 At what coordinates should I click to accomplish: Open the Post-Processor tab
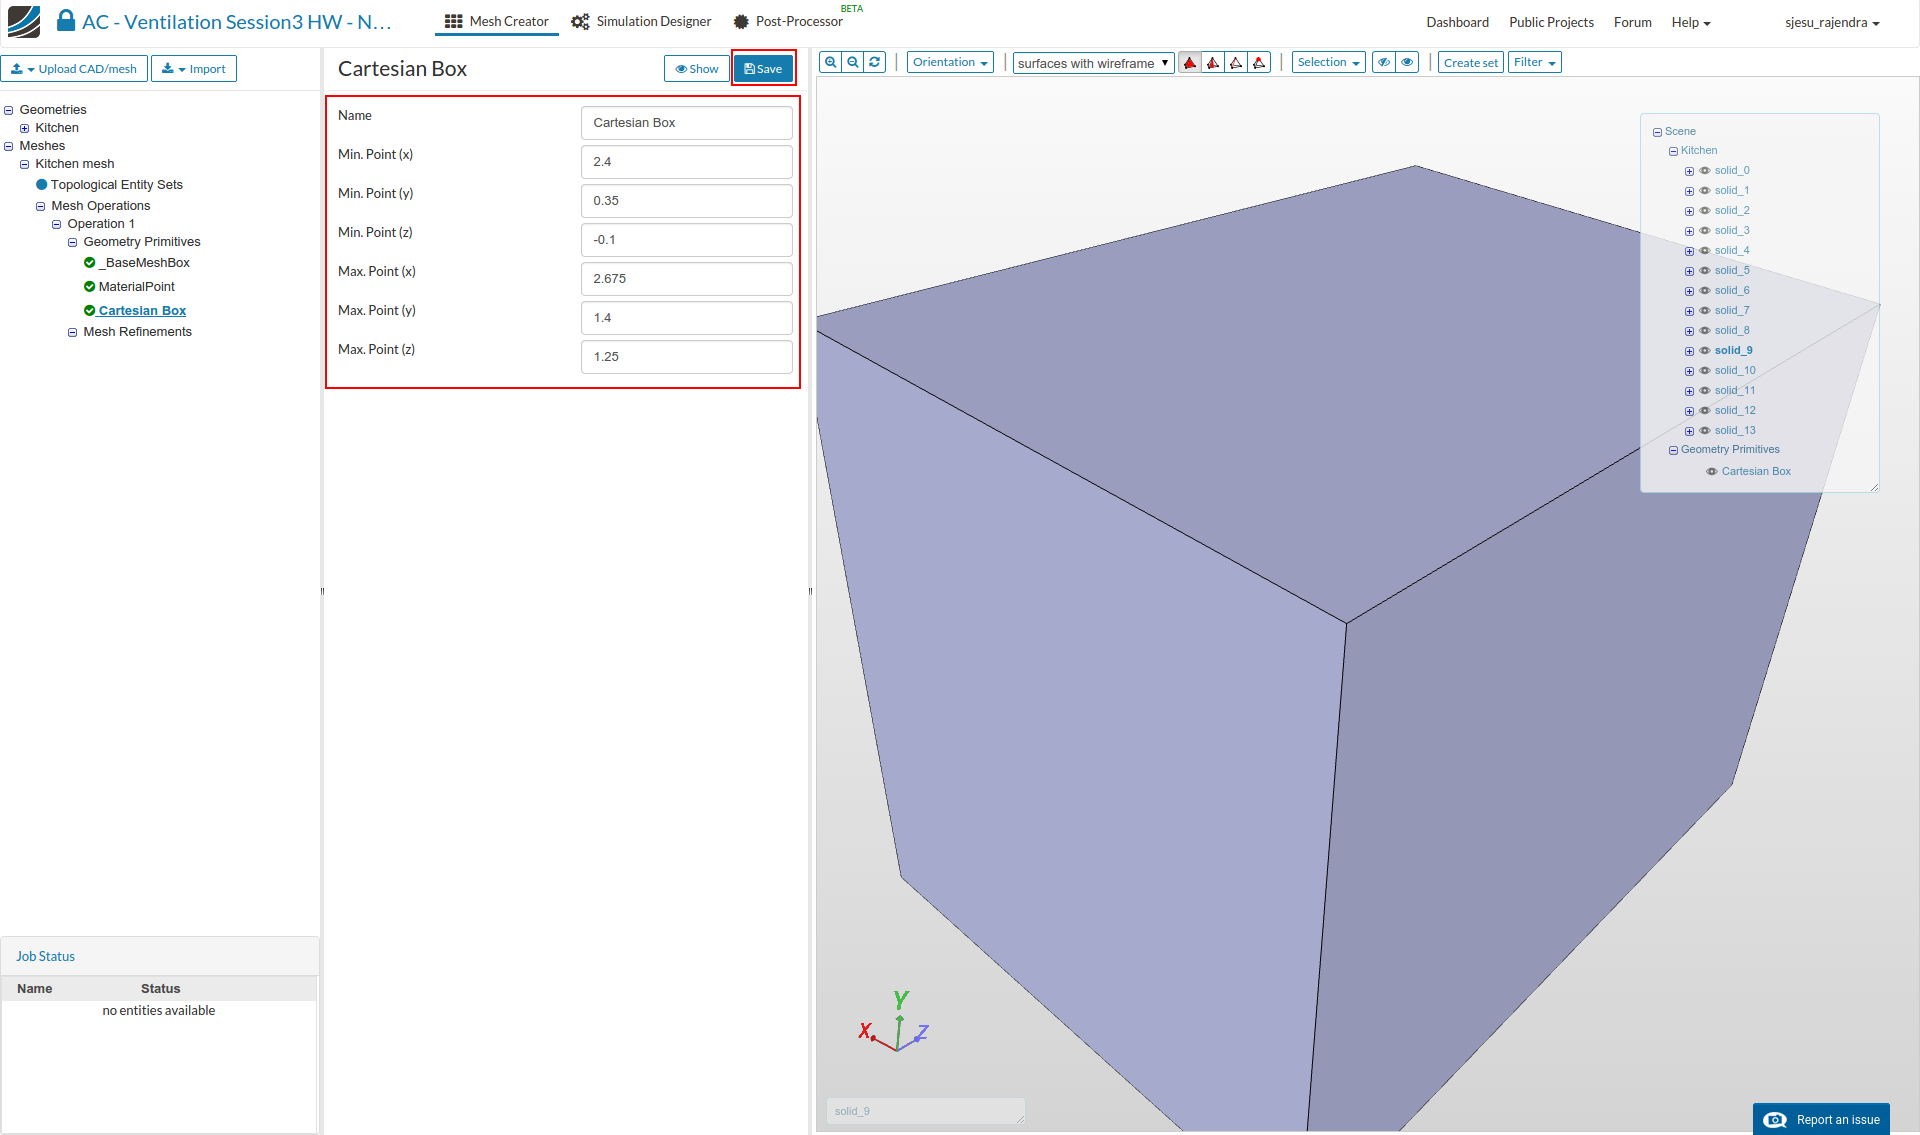[x=788, y=21]
